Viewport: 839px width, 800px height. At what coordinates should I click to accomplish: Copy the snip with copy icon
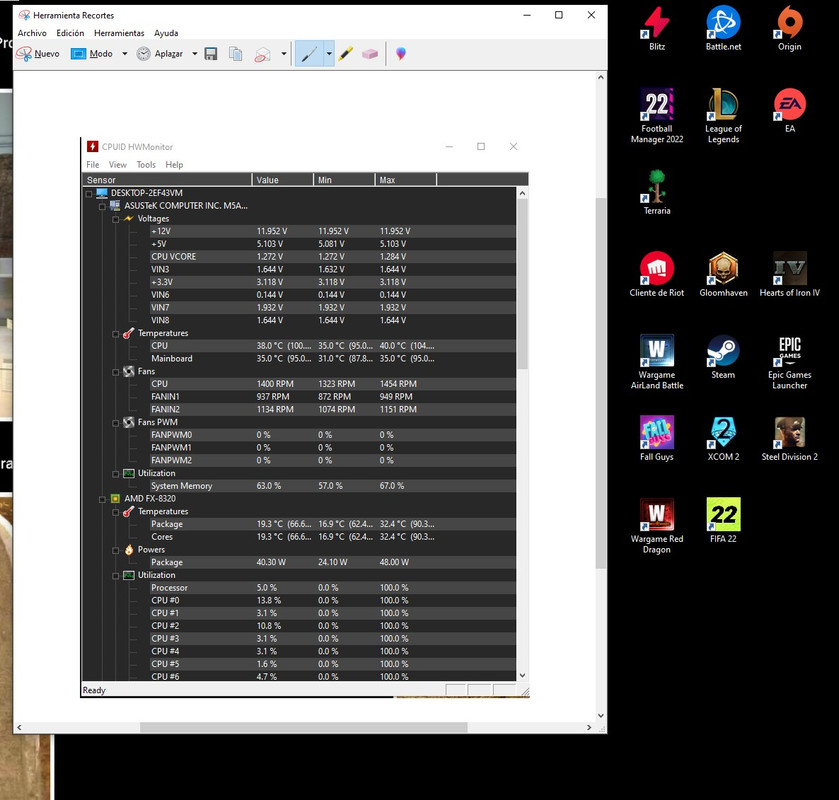click(x=235, y=54)
